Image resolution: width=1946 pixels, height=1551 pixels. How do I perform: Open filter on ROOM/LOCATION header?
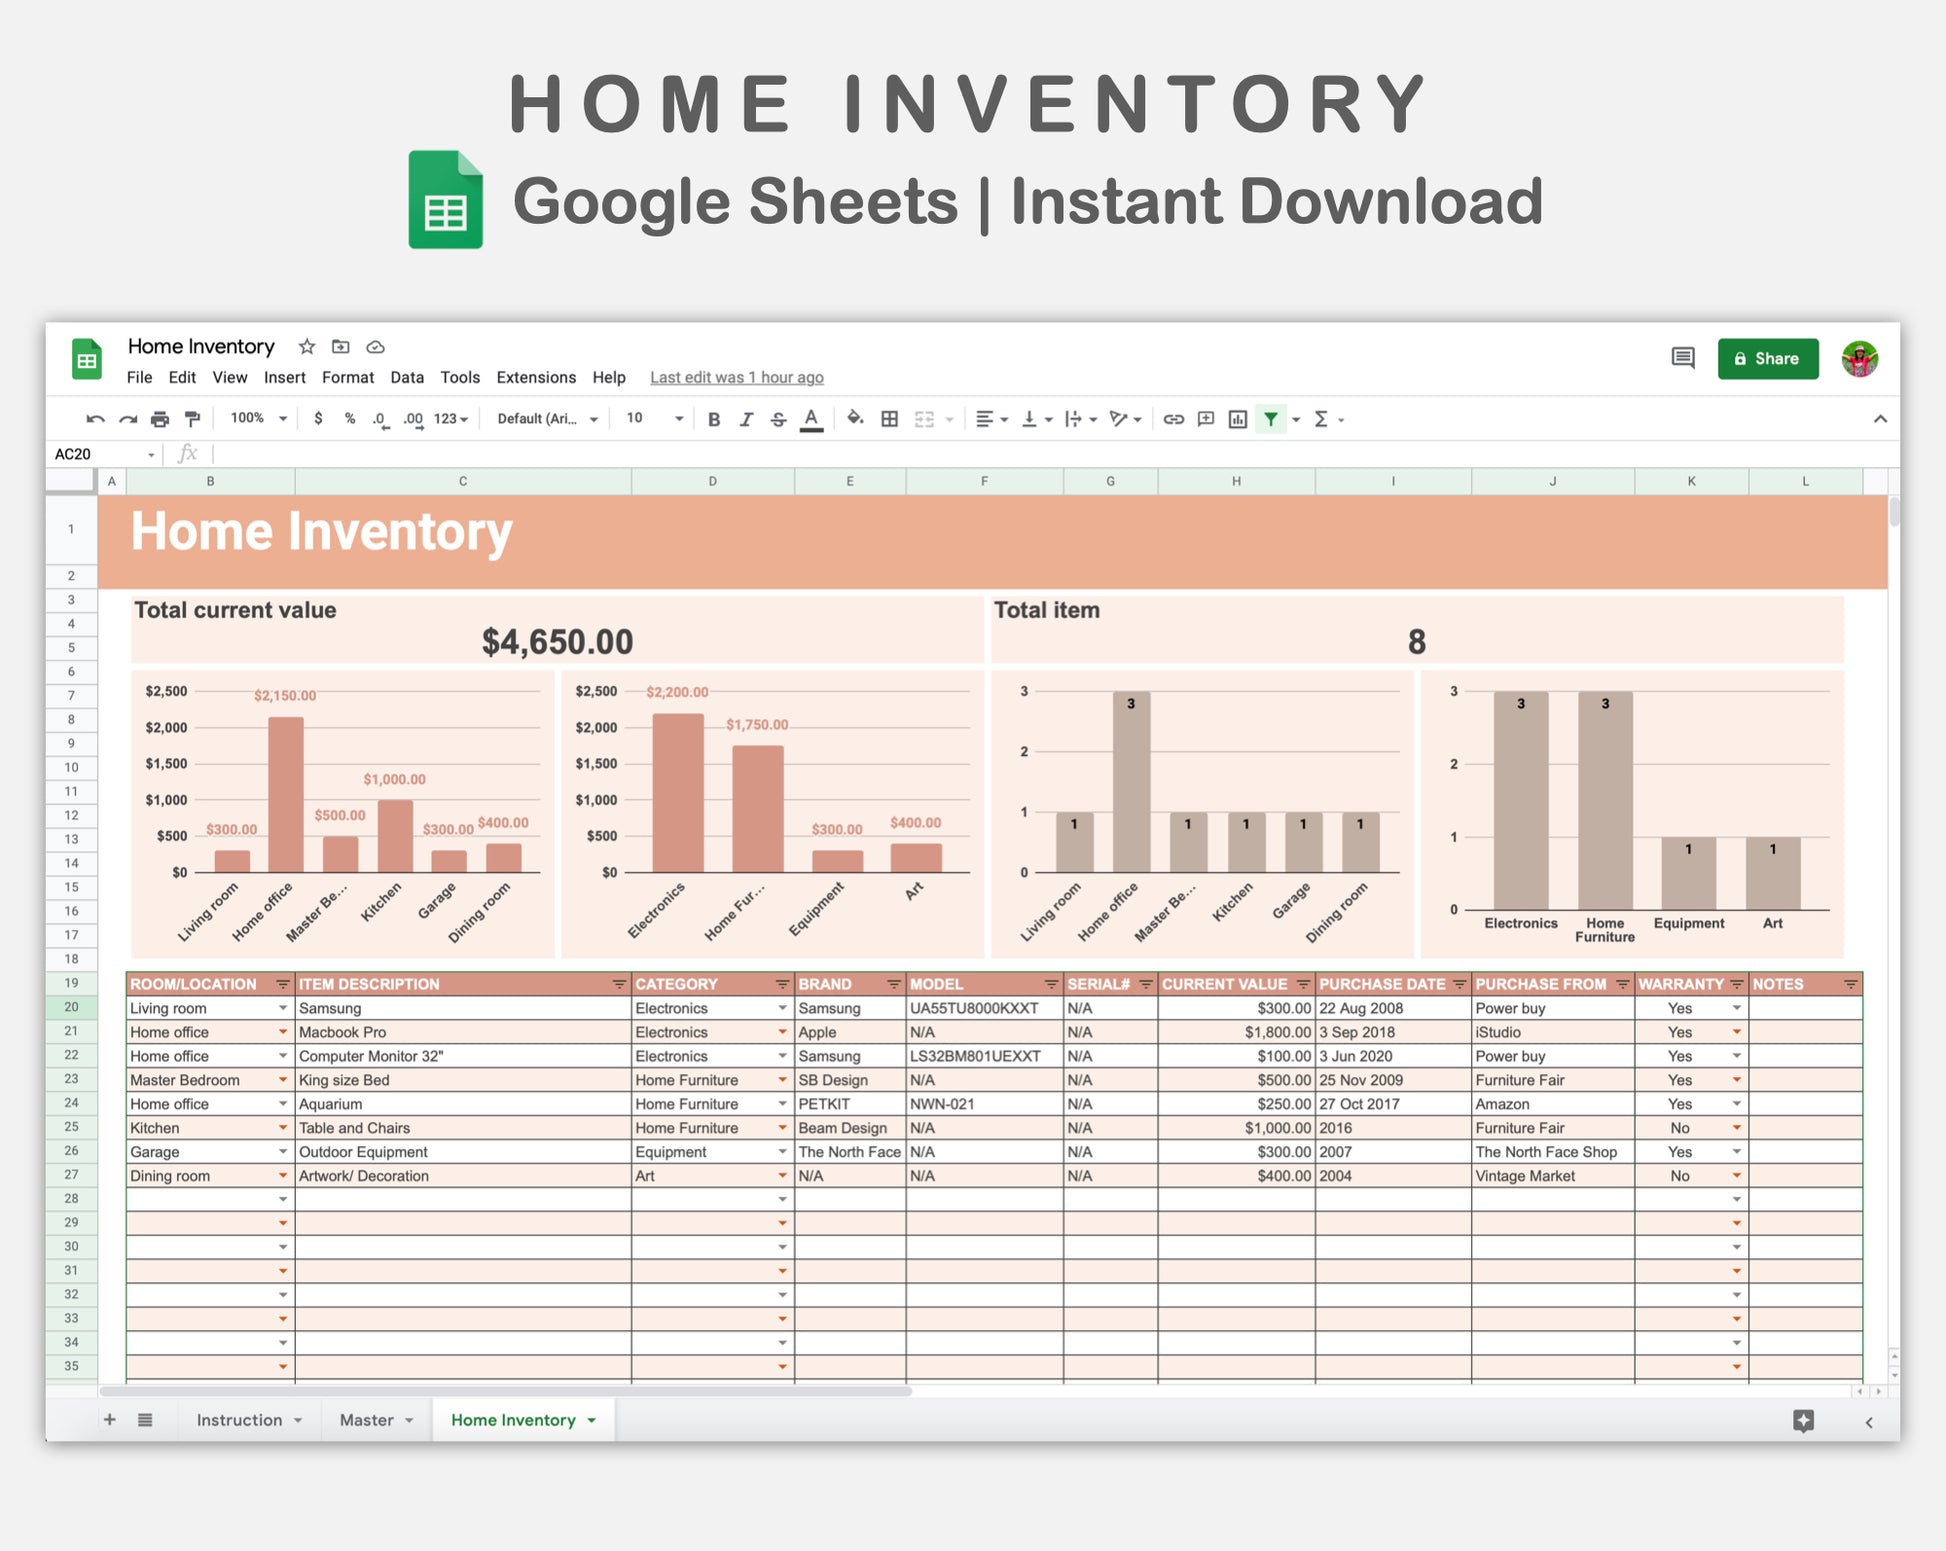283,985
